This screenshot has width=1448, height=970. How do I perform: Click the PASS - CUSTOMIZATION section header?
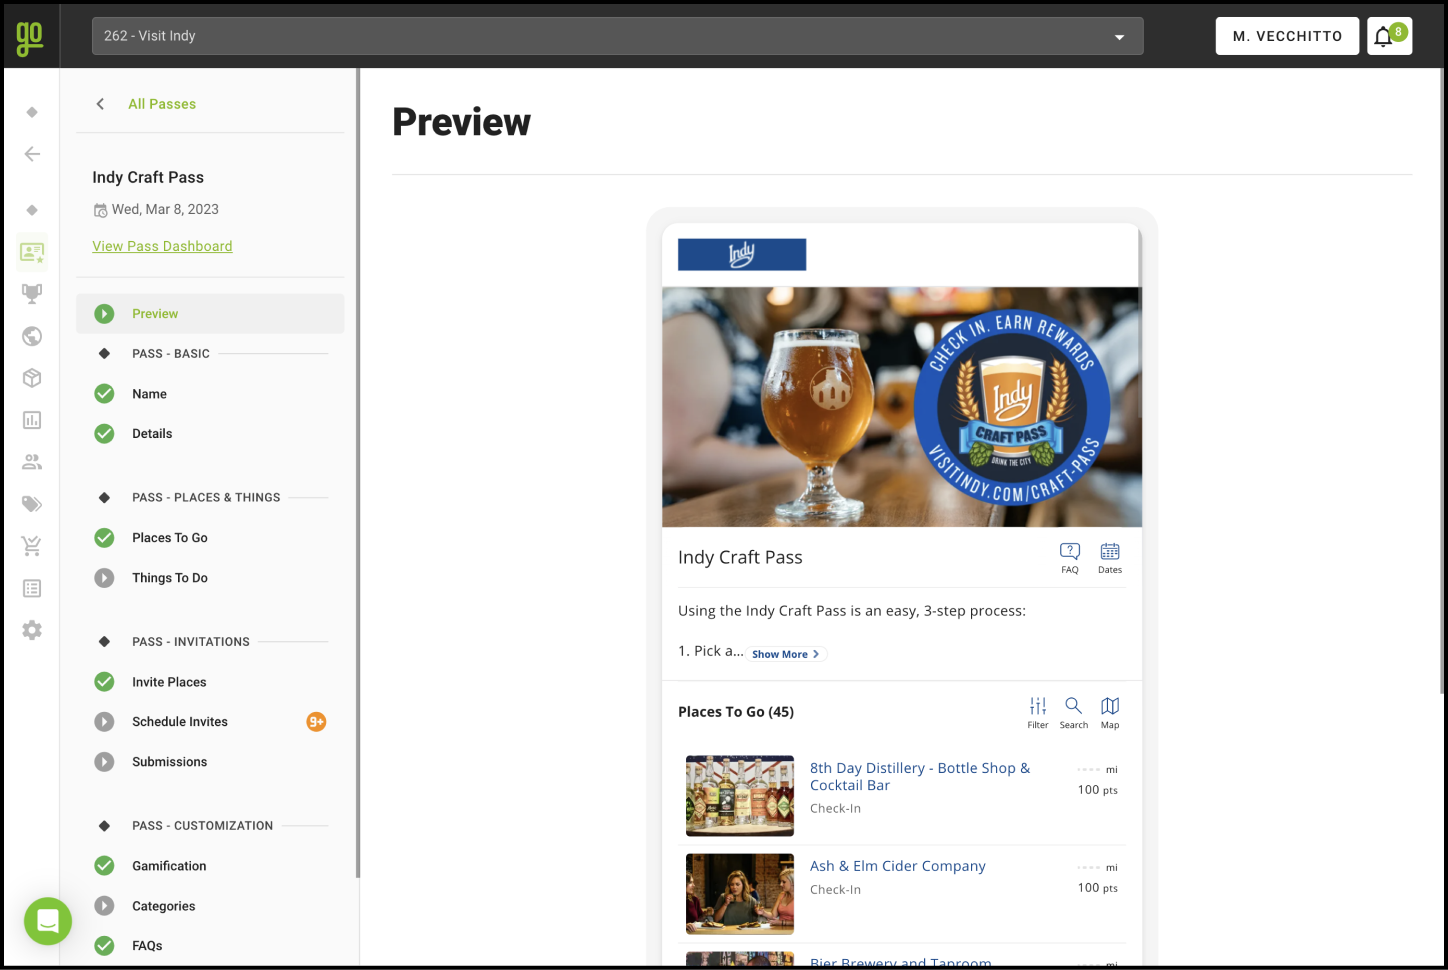coord(202,826)
